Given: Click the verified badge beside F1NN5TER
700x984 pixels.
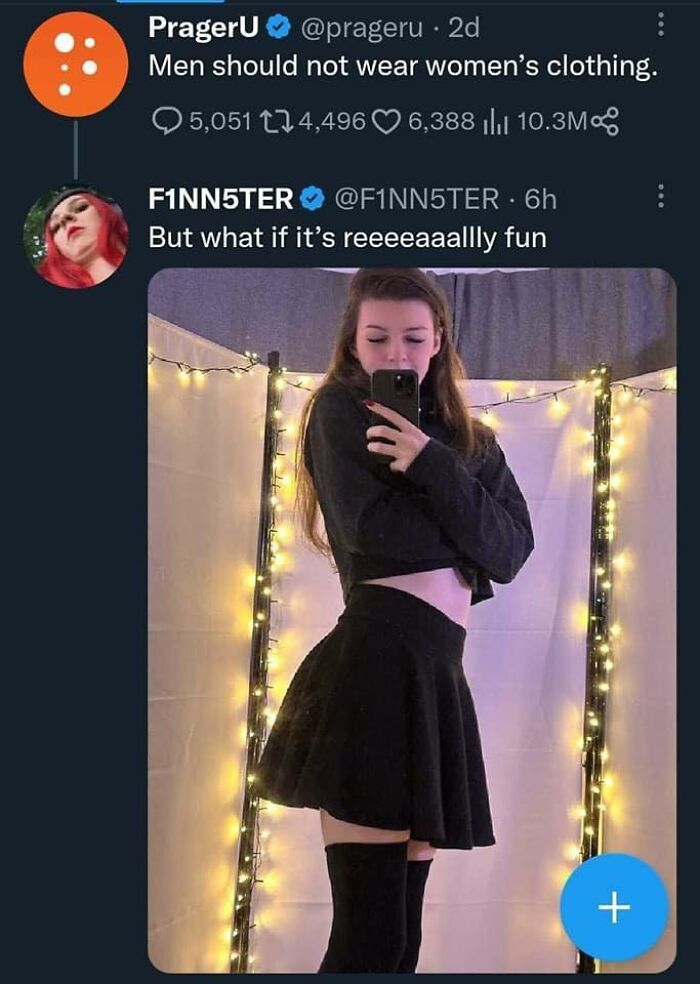Looking at the screenshot, I should 311,199.
